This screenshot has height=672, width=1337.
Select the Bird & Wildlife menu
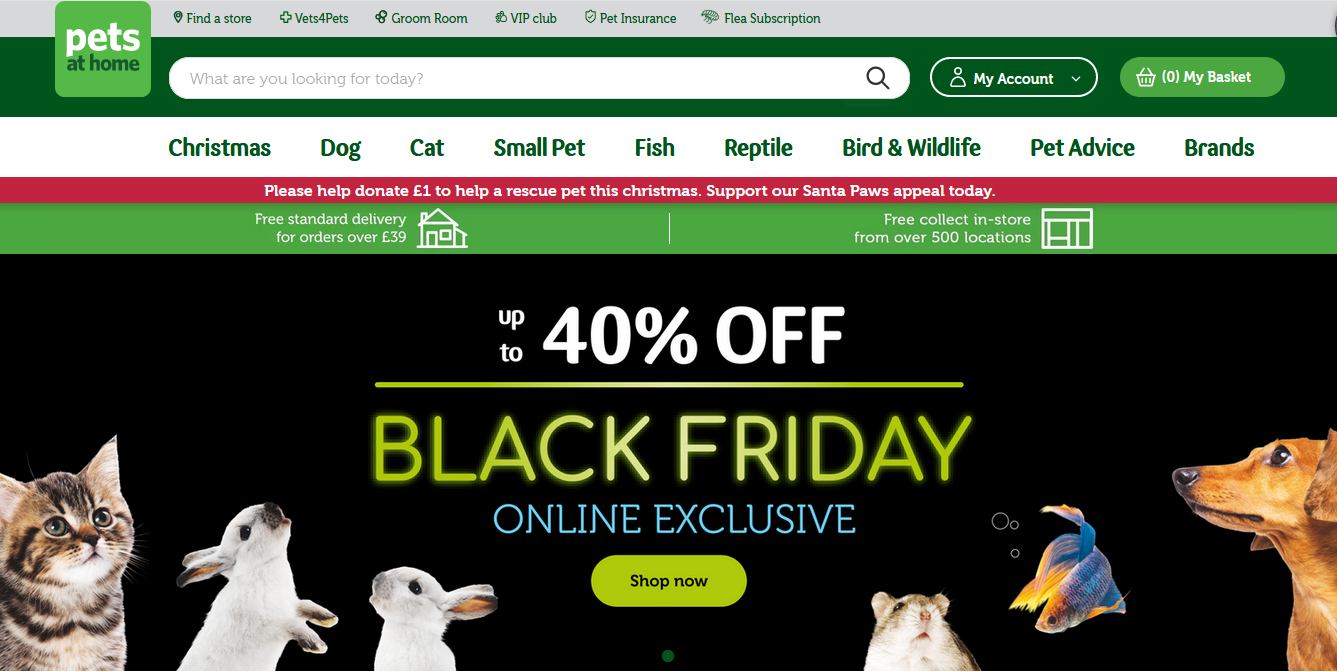tap(911, 148)
